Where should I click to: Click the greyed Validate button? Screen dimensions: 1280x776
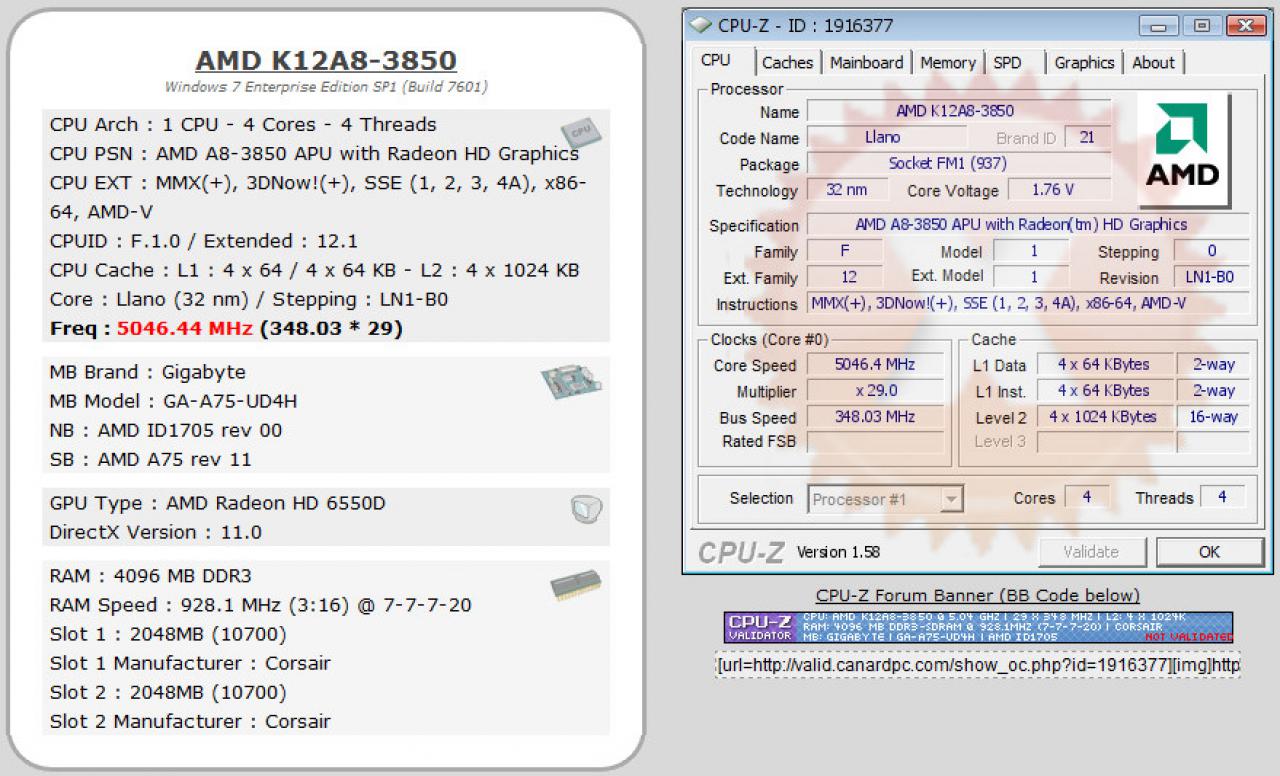(1091, 551)
